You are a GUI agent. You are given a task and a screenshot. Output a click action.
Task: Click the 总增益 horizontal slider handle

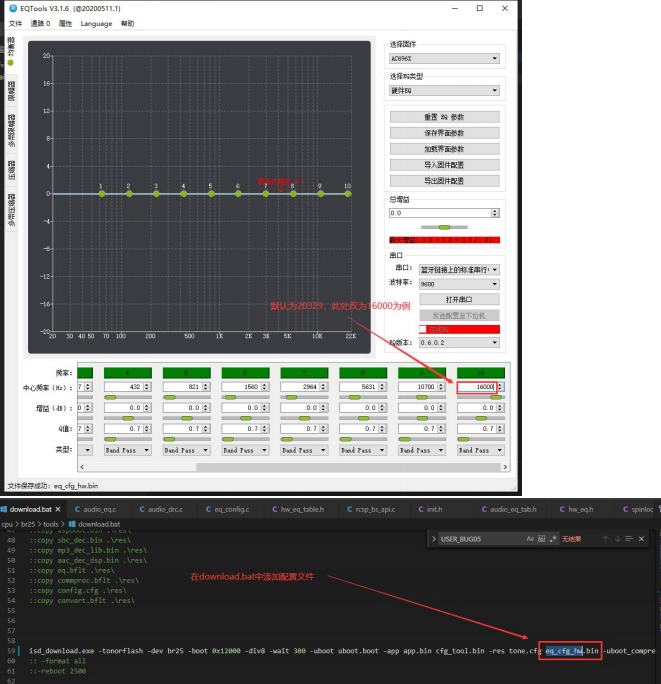(x=444, y=227)
